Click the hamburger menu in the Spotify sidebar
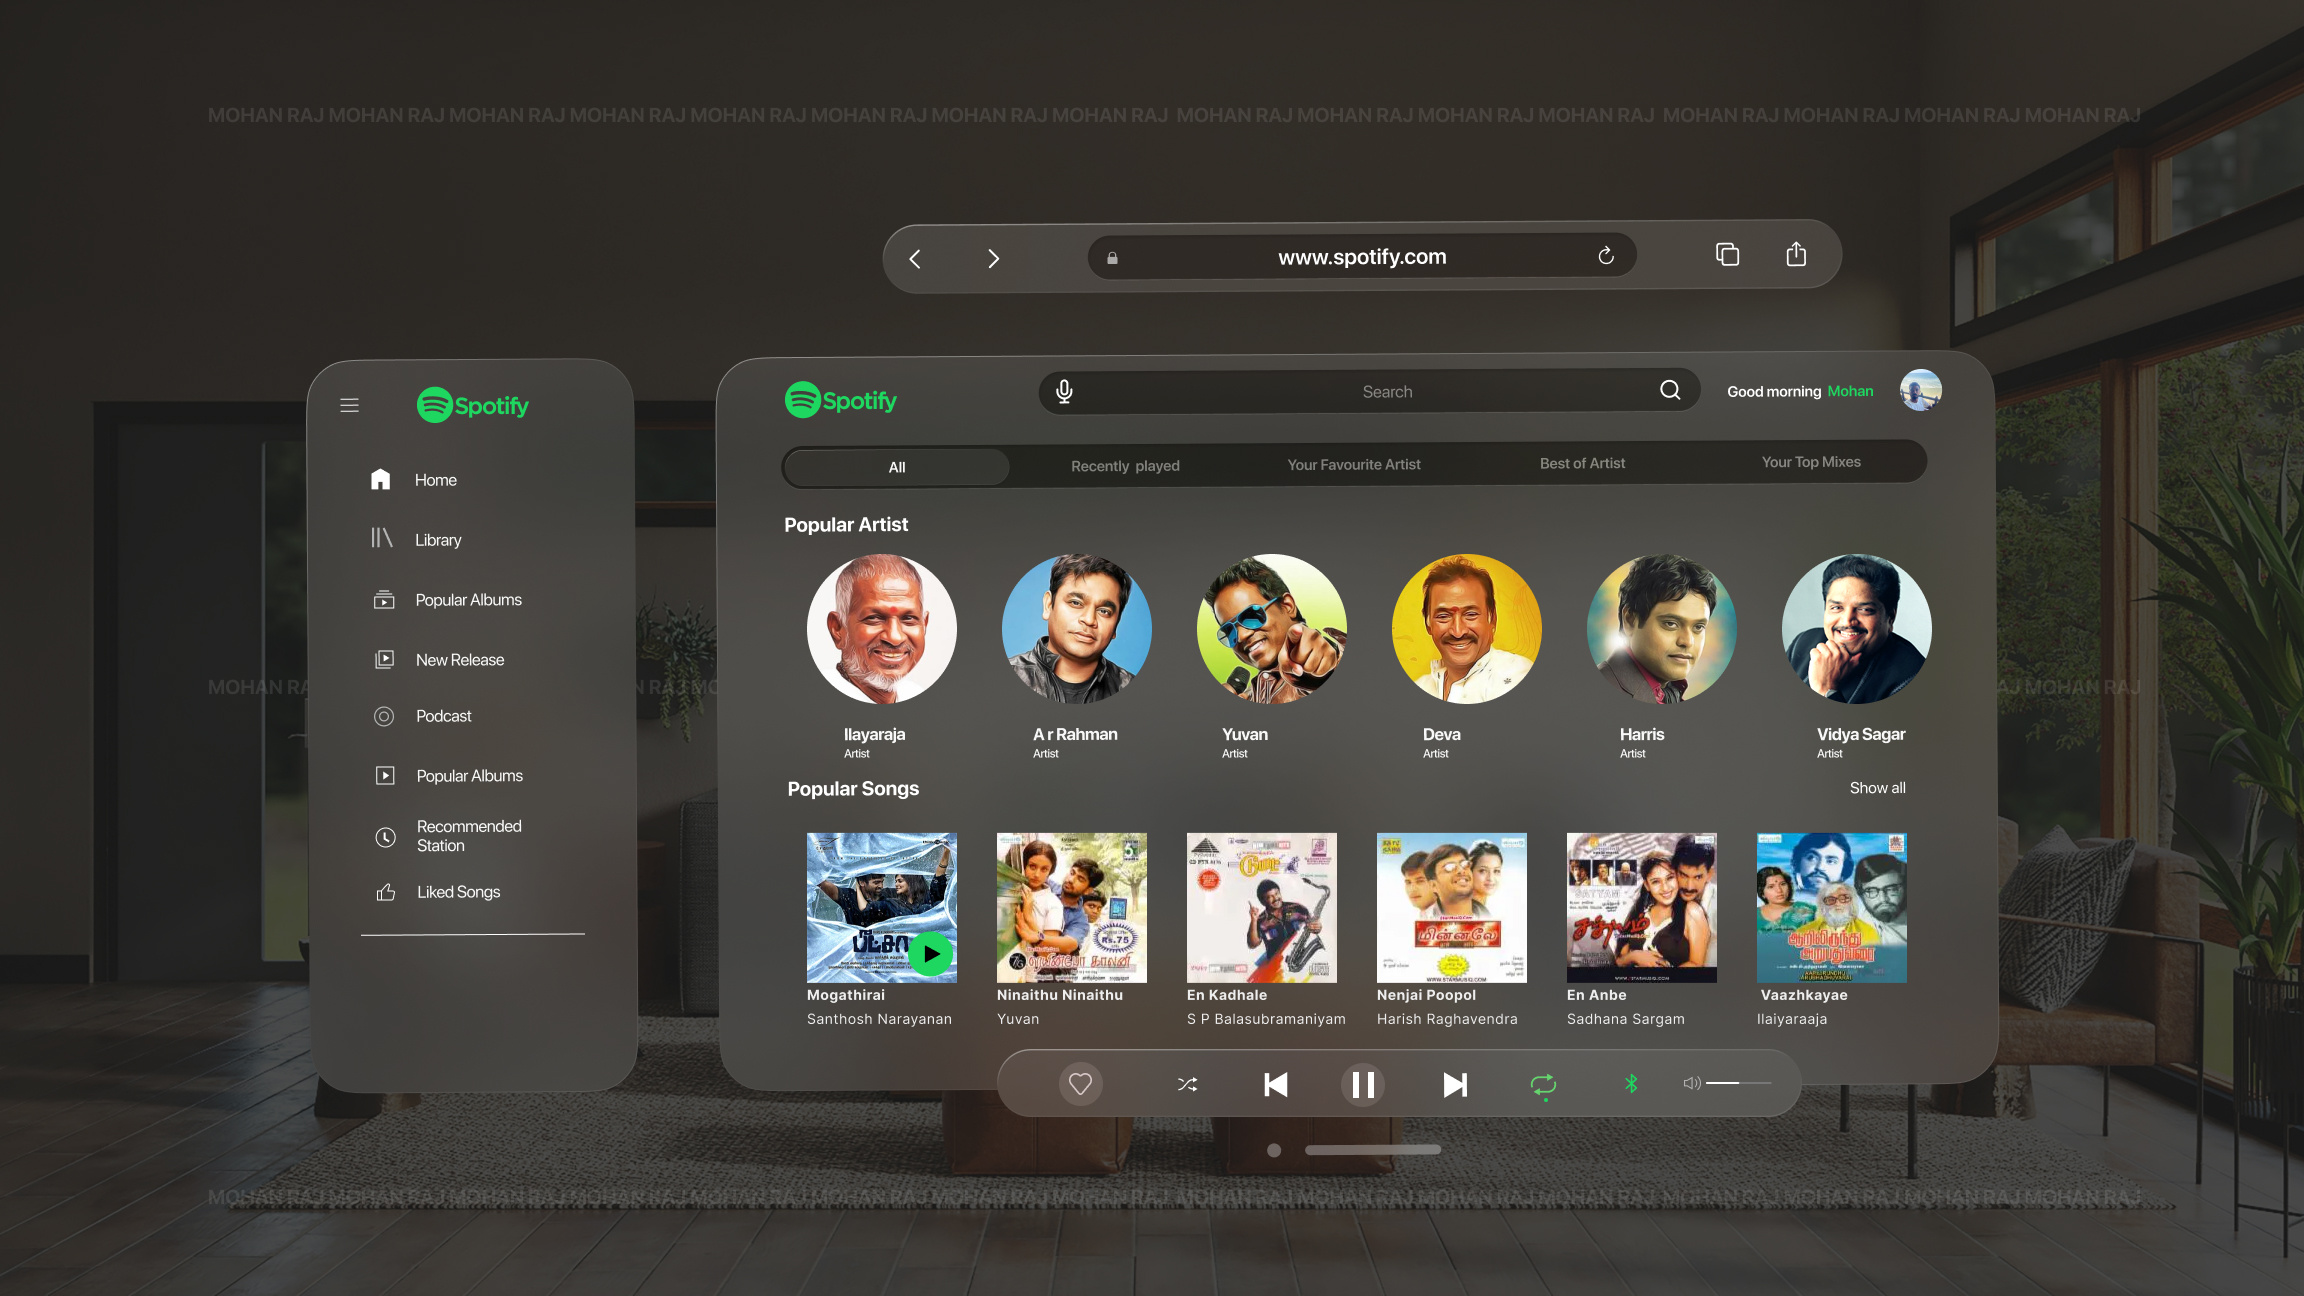Screen dimensions: 2304x1296 349,405
